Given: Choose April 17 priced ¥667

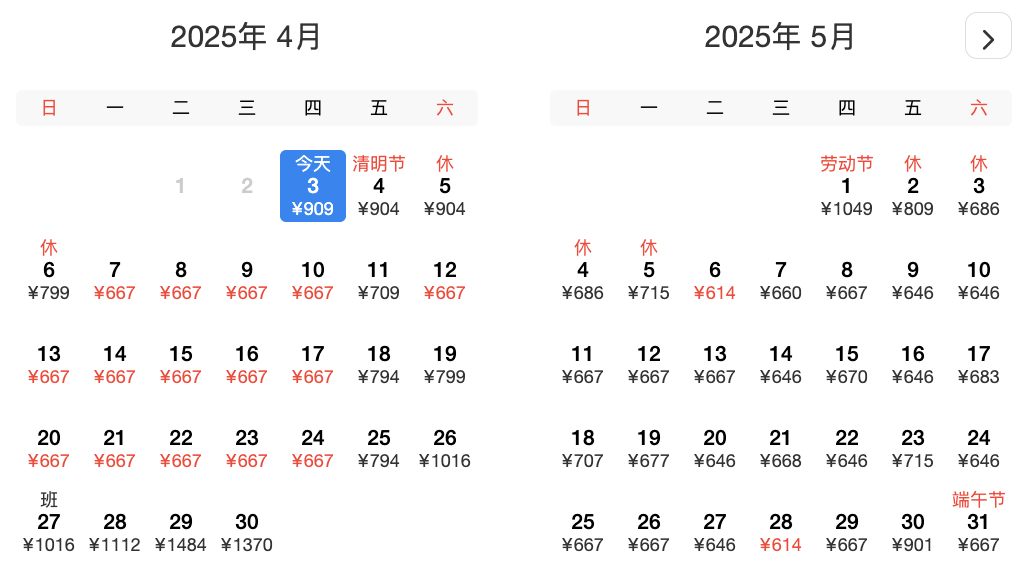Looking at the screenshot, I should pyautogui.click(x=313, y=365).
